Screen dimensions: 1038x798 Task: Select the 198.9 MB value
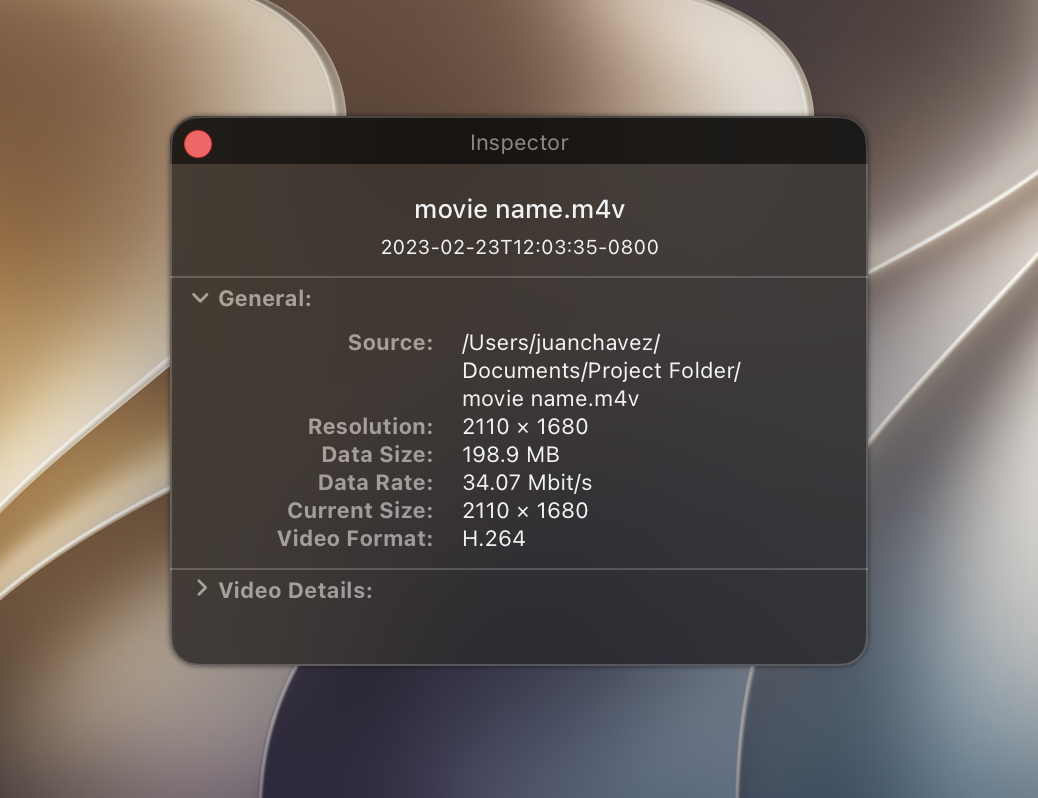[511, 455]
